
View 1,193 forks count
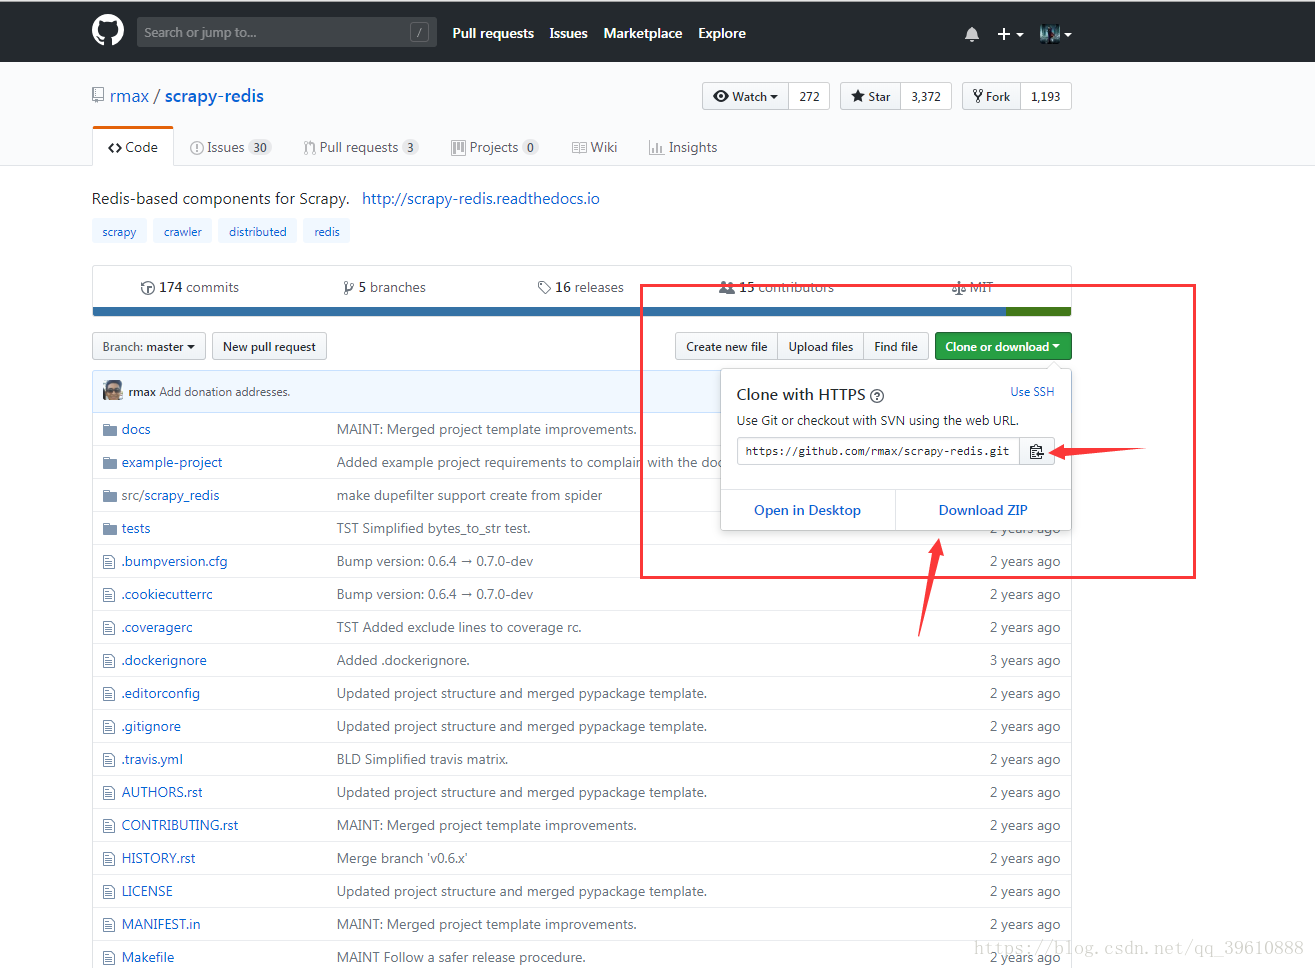point(1046,96)
